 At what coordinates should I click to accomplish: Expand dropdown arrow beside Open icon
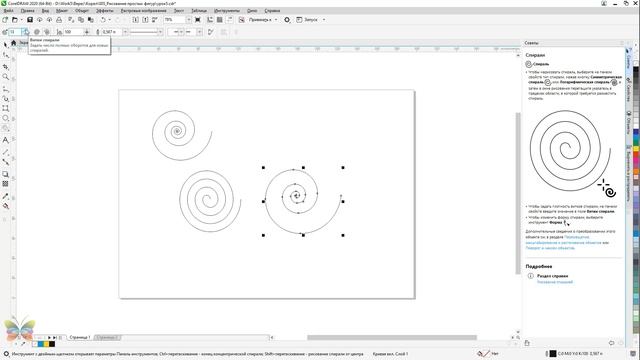coord(21,20)
